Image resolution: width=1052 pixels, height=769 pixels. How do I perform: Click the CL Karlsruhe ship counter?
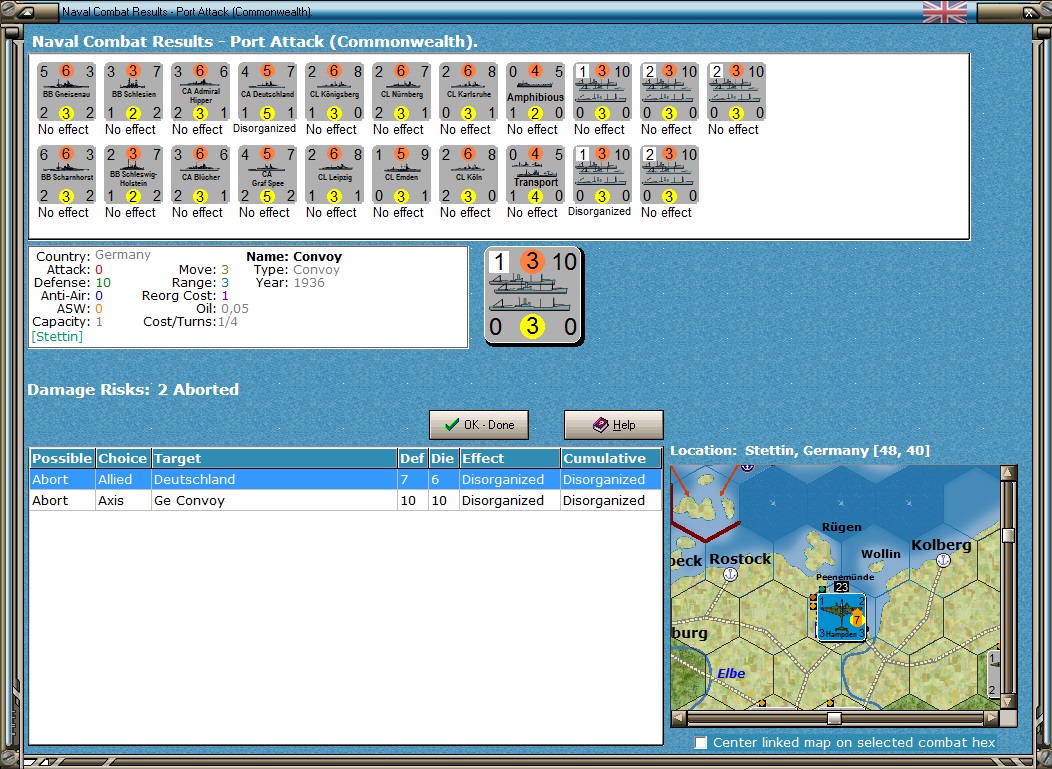click(x=468, y=92)
